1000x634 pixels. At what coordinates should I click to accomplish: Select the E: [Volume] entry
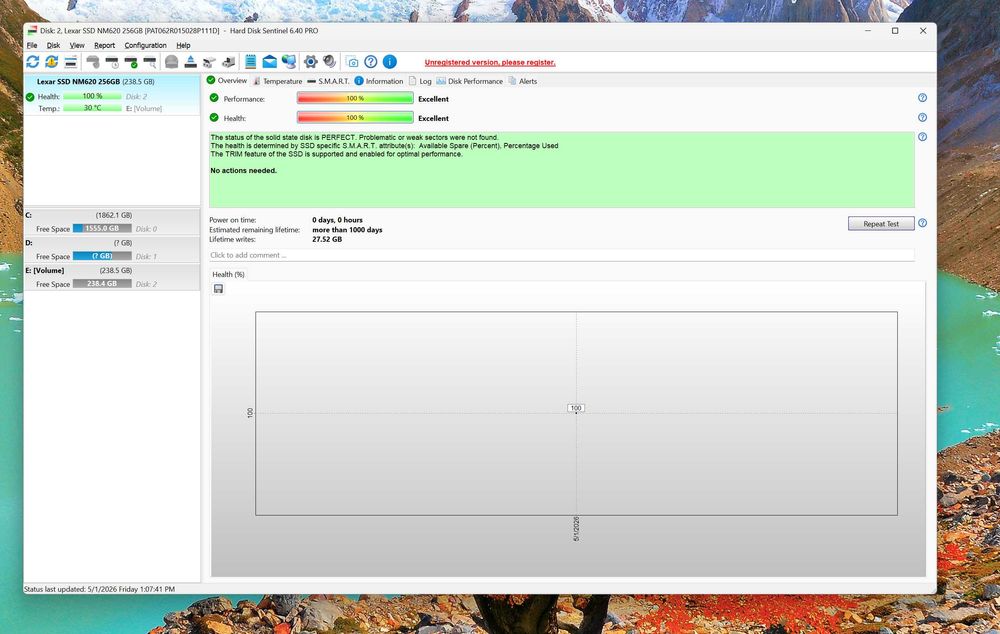click(112, 277)
